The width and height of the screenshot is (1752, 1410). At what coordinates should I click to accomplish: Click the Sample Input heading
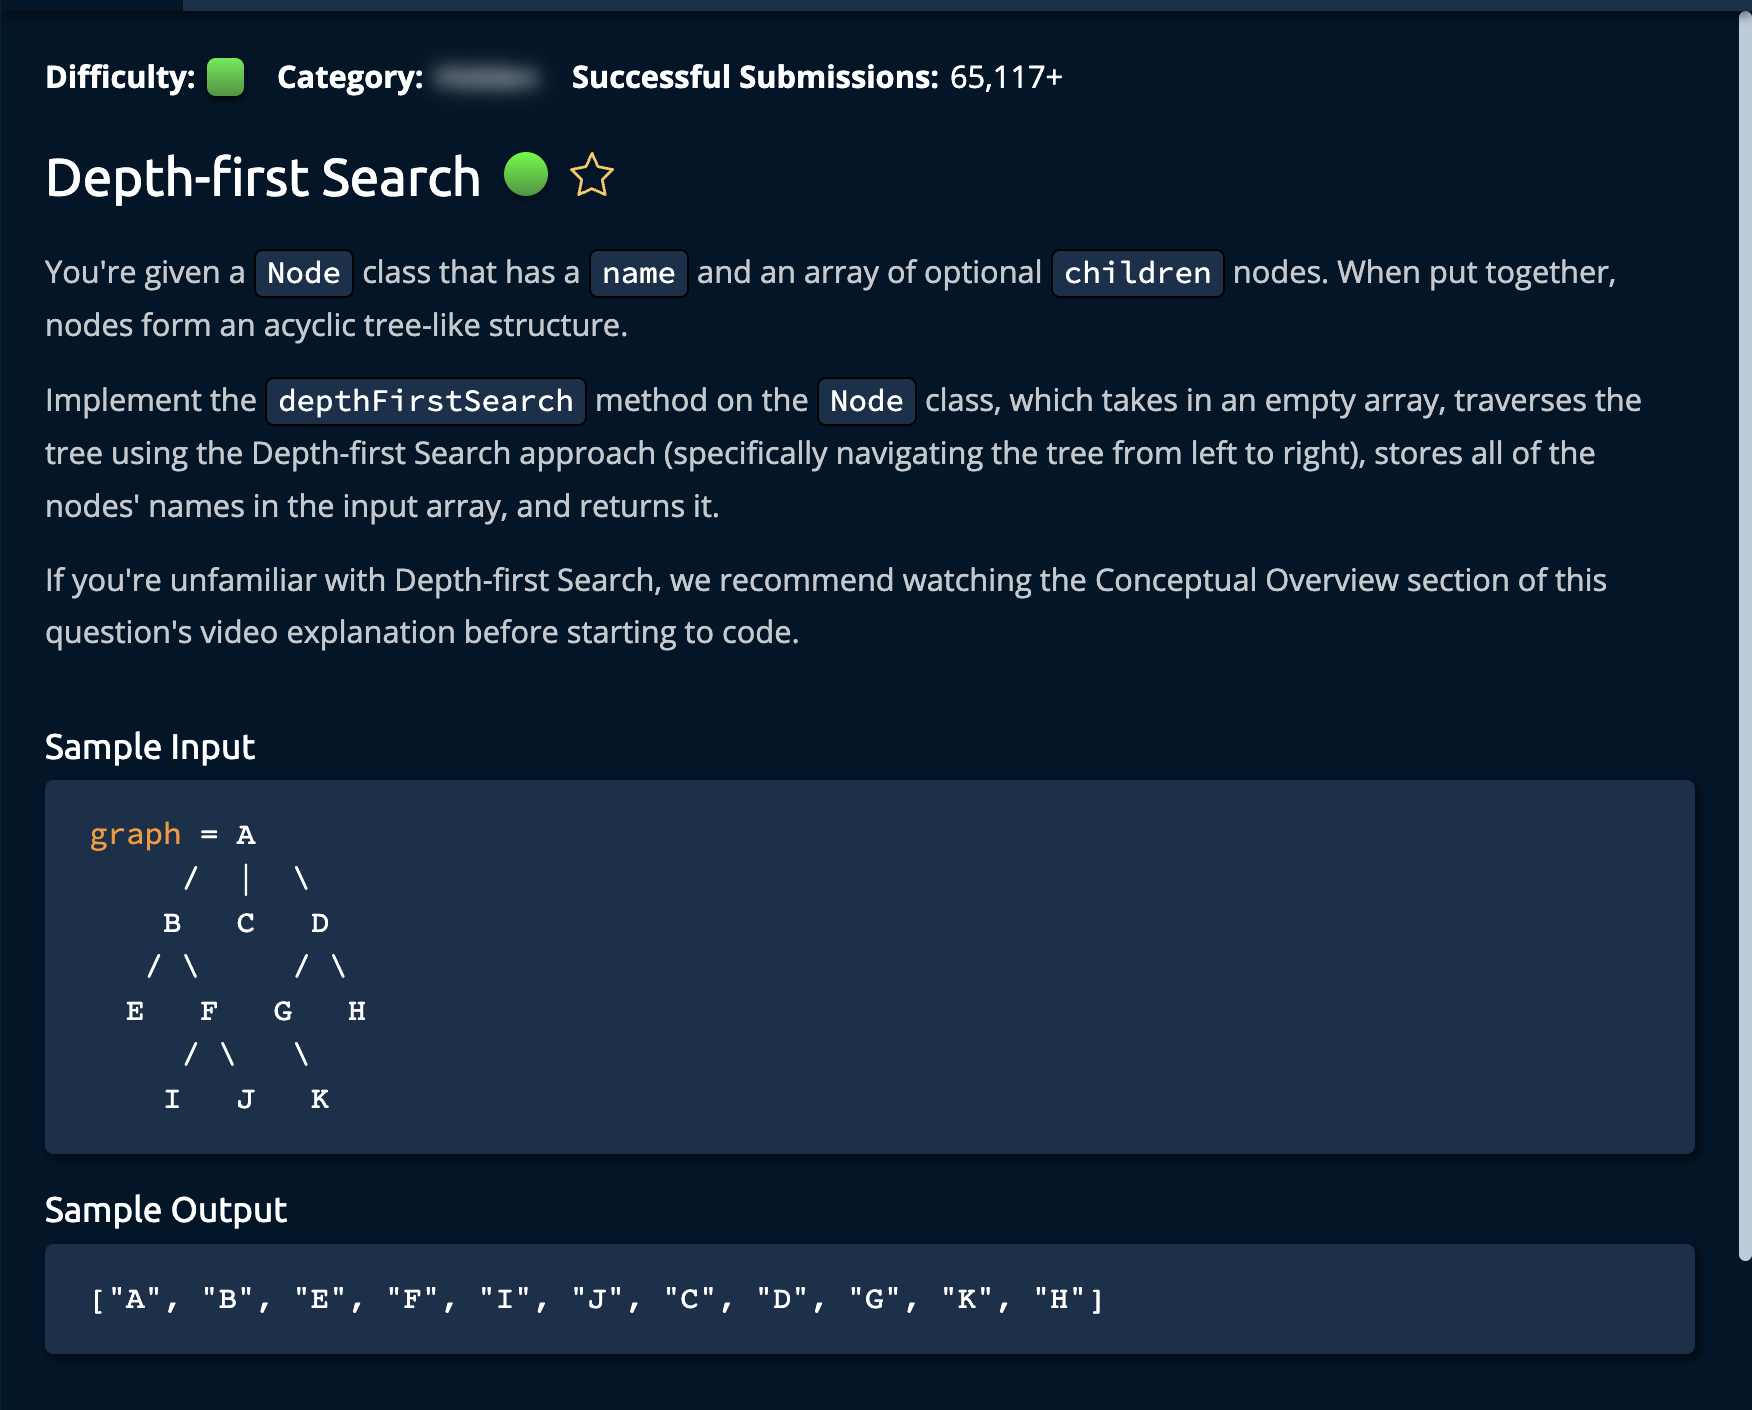(150, 747)
